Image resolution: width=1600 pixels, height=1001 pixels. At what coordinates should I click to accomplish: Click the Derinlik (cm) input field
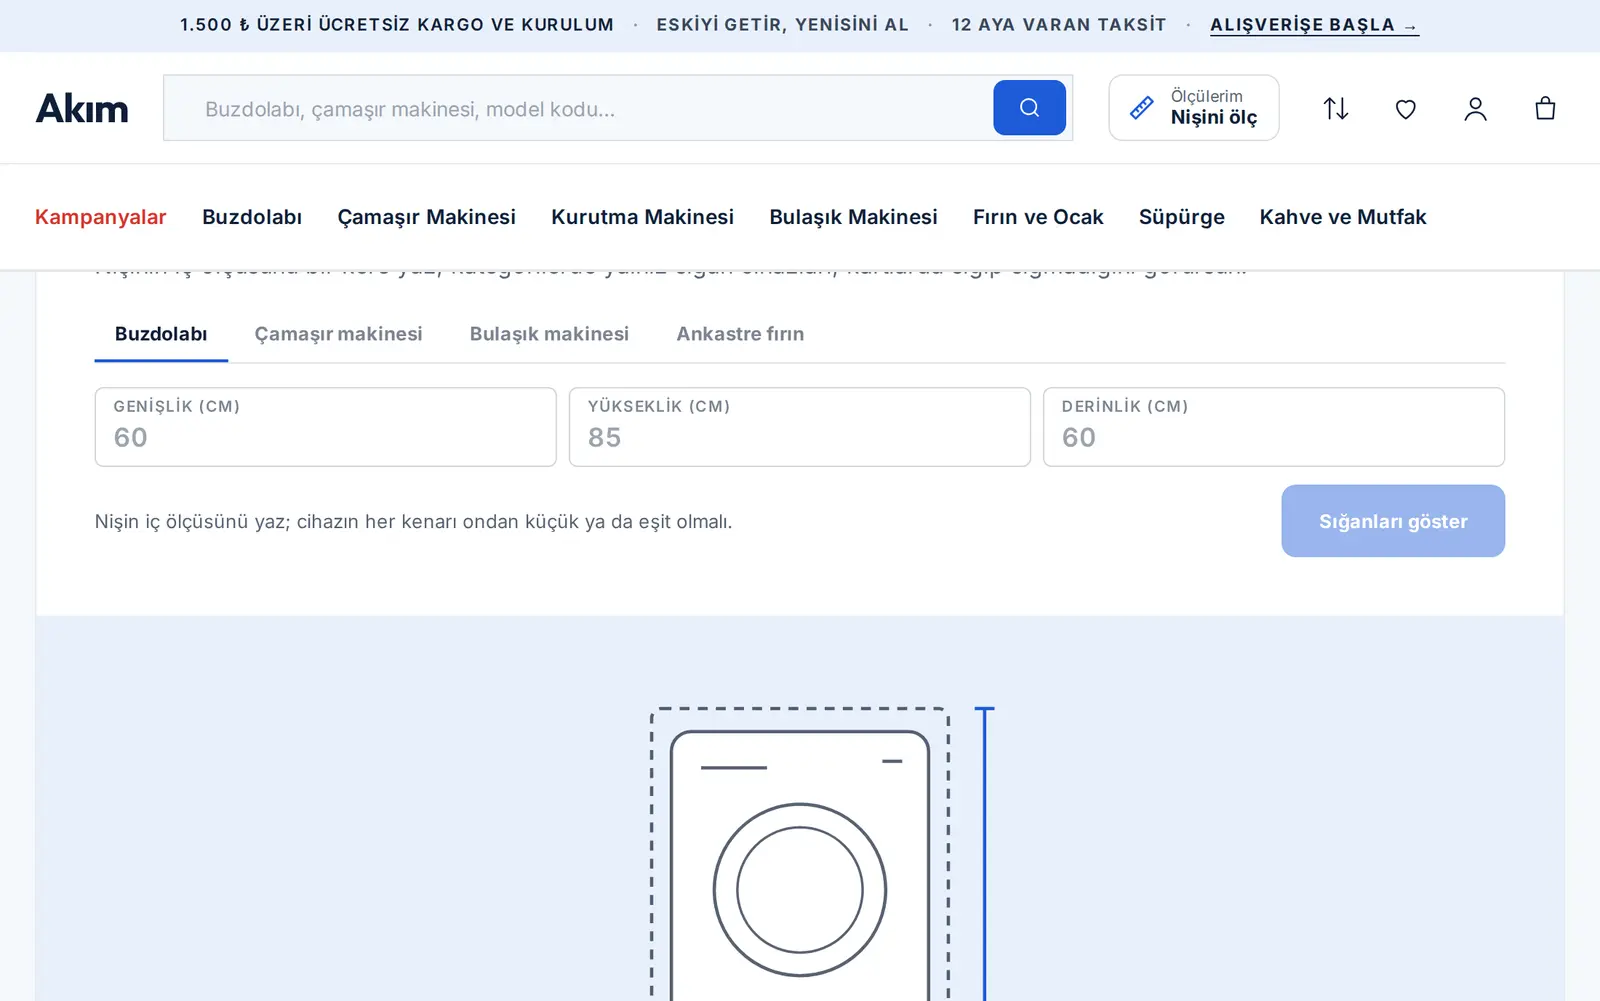pyautogui.click(x=1274, y=427)
